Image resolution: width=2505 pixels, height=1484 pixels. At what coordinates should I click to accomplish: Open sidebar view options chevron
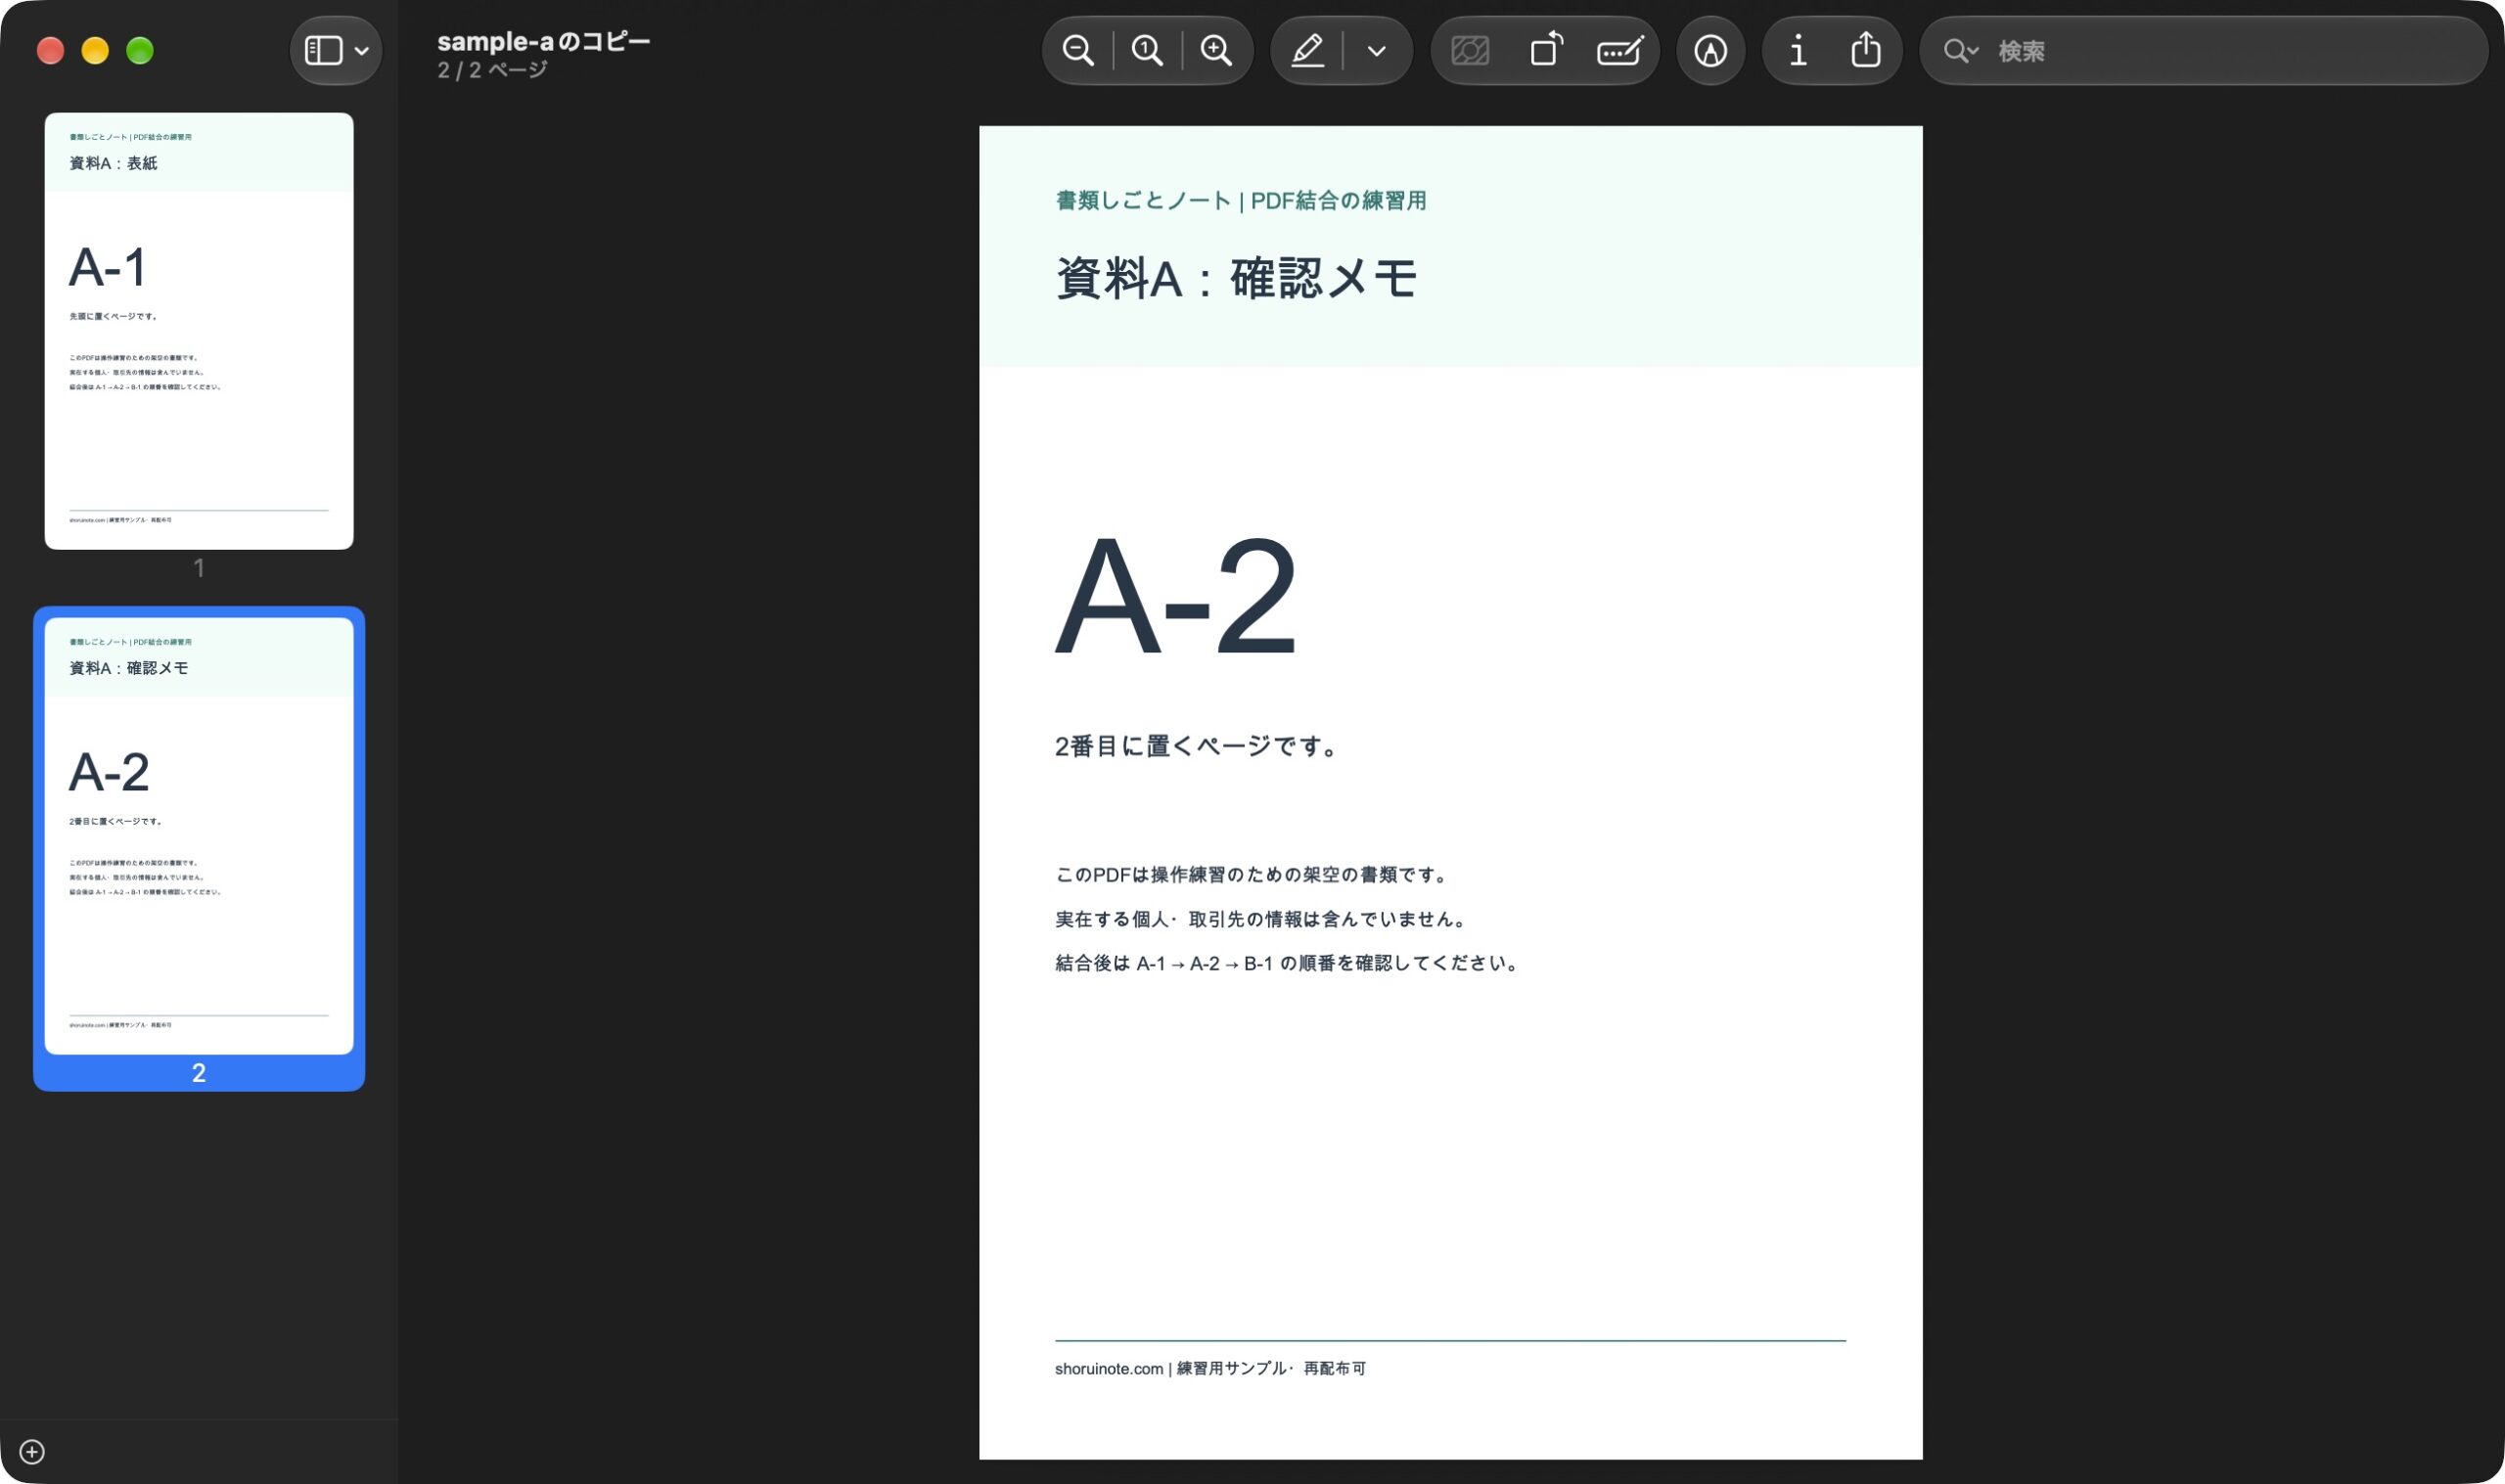[x=362, y=51]
